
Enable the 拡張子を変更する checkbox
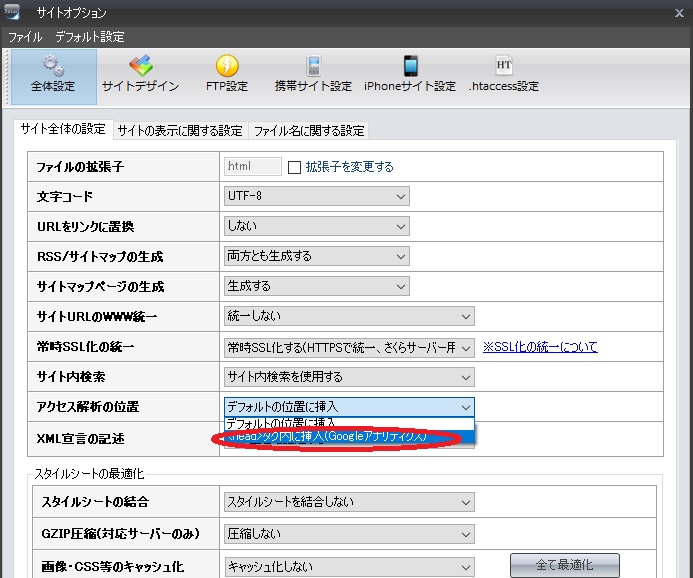pos(295,167)
